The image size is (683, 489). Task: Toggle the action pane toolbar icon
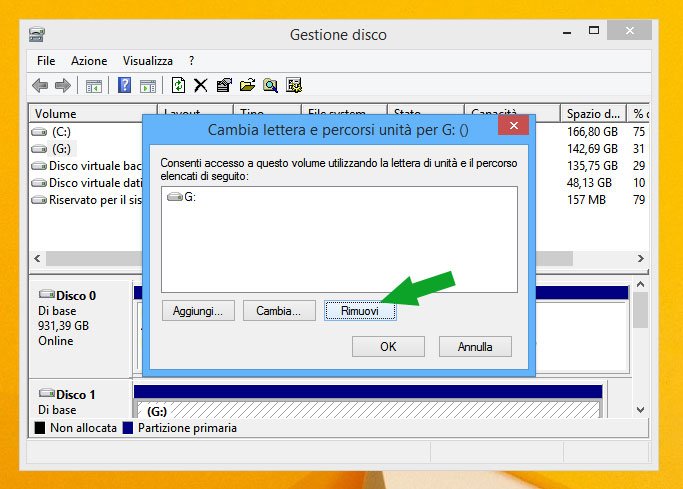pos(148,86)
